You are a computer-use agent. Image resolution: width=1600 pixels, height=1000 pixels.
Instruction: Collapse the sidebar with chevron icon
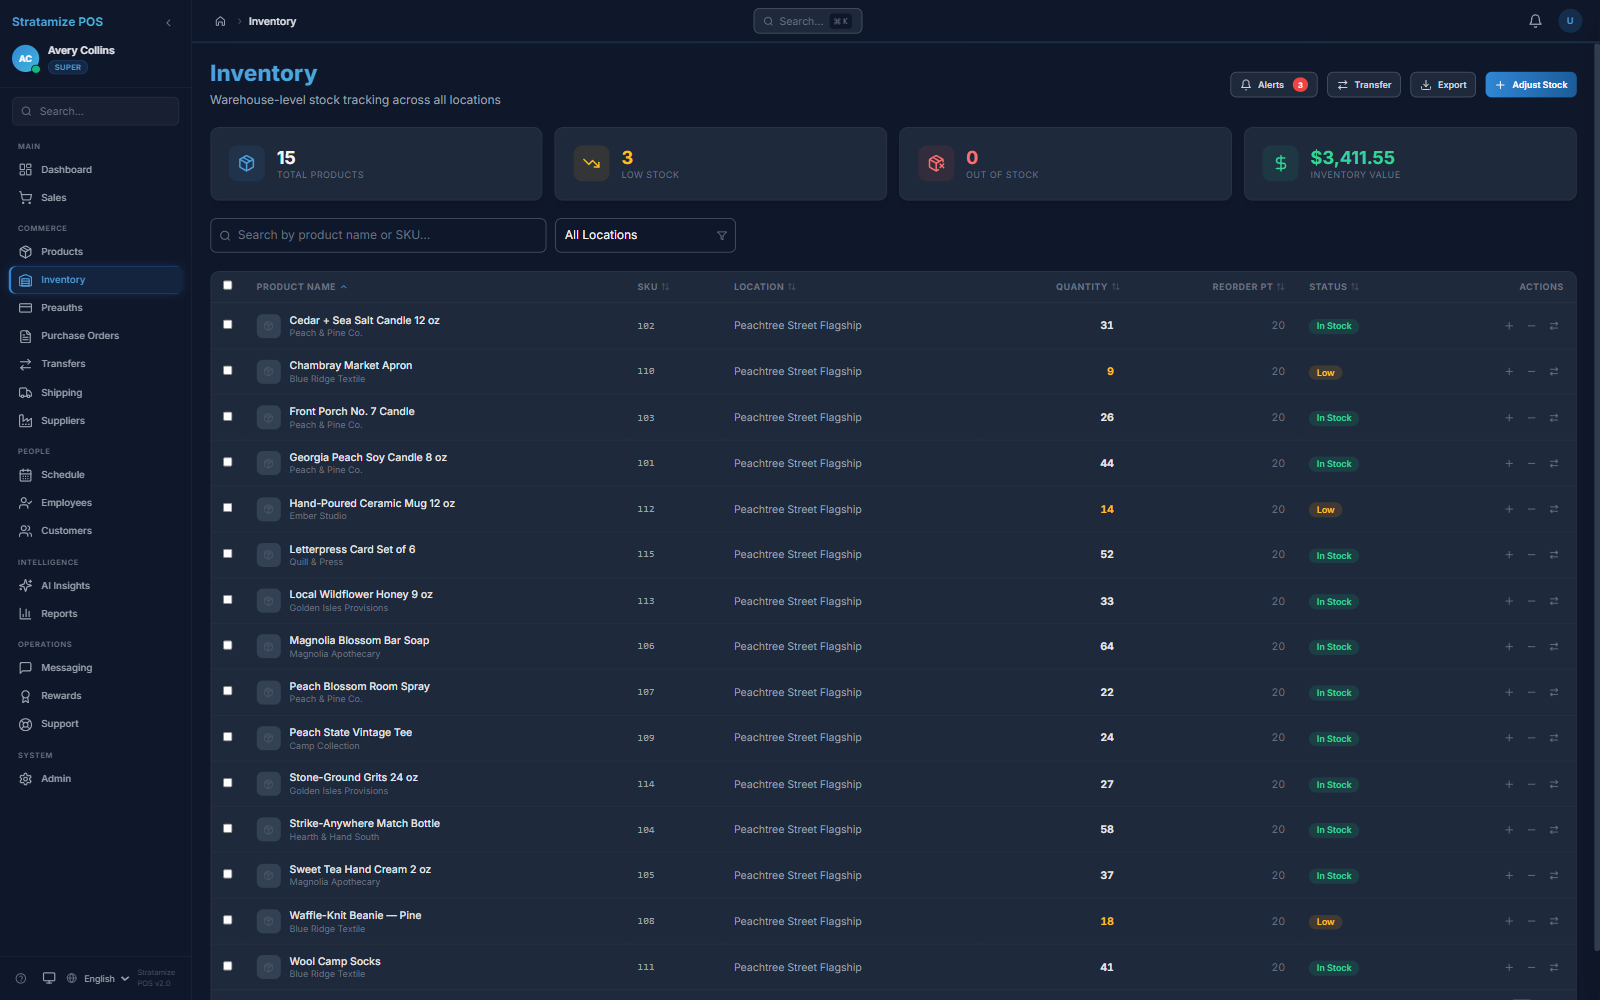pos(168,22)
